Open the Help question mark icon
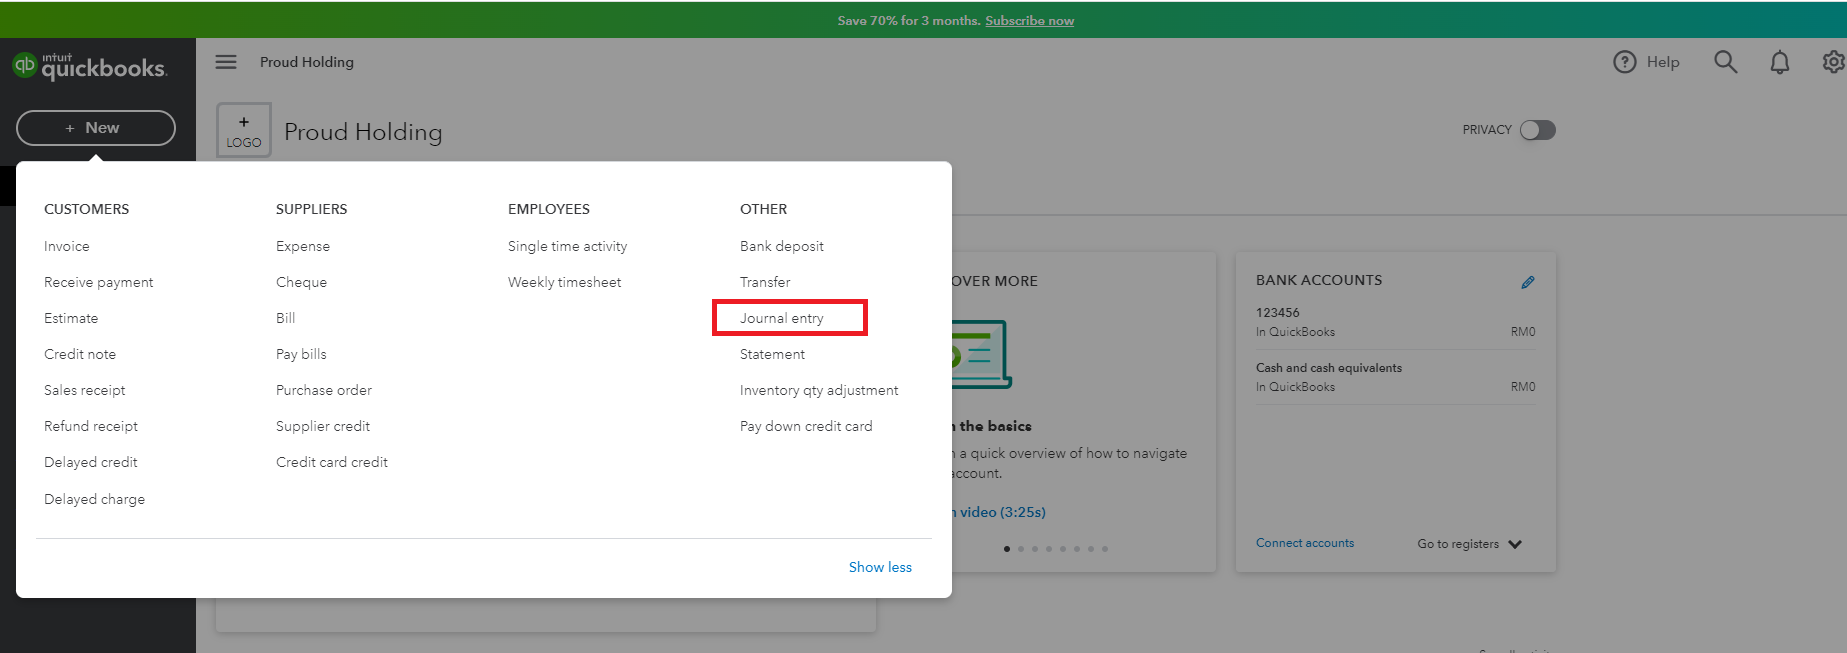The width and height of the screenshot is (1847, 653). [x=1624, y=62]
